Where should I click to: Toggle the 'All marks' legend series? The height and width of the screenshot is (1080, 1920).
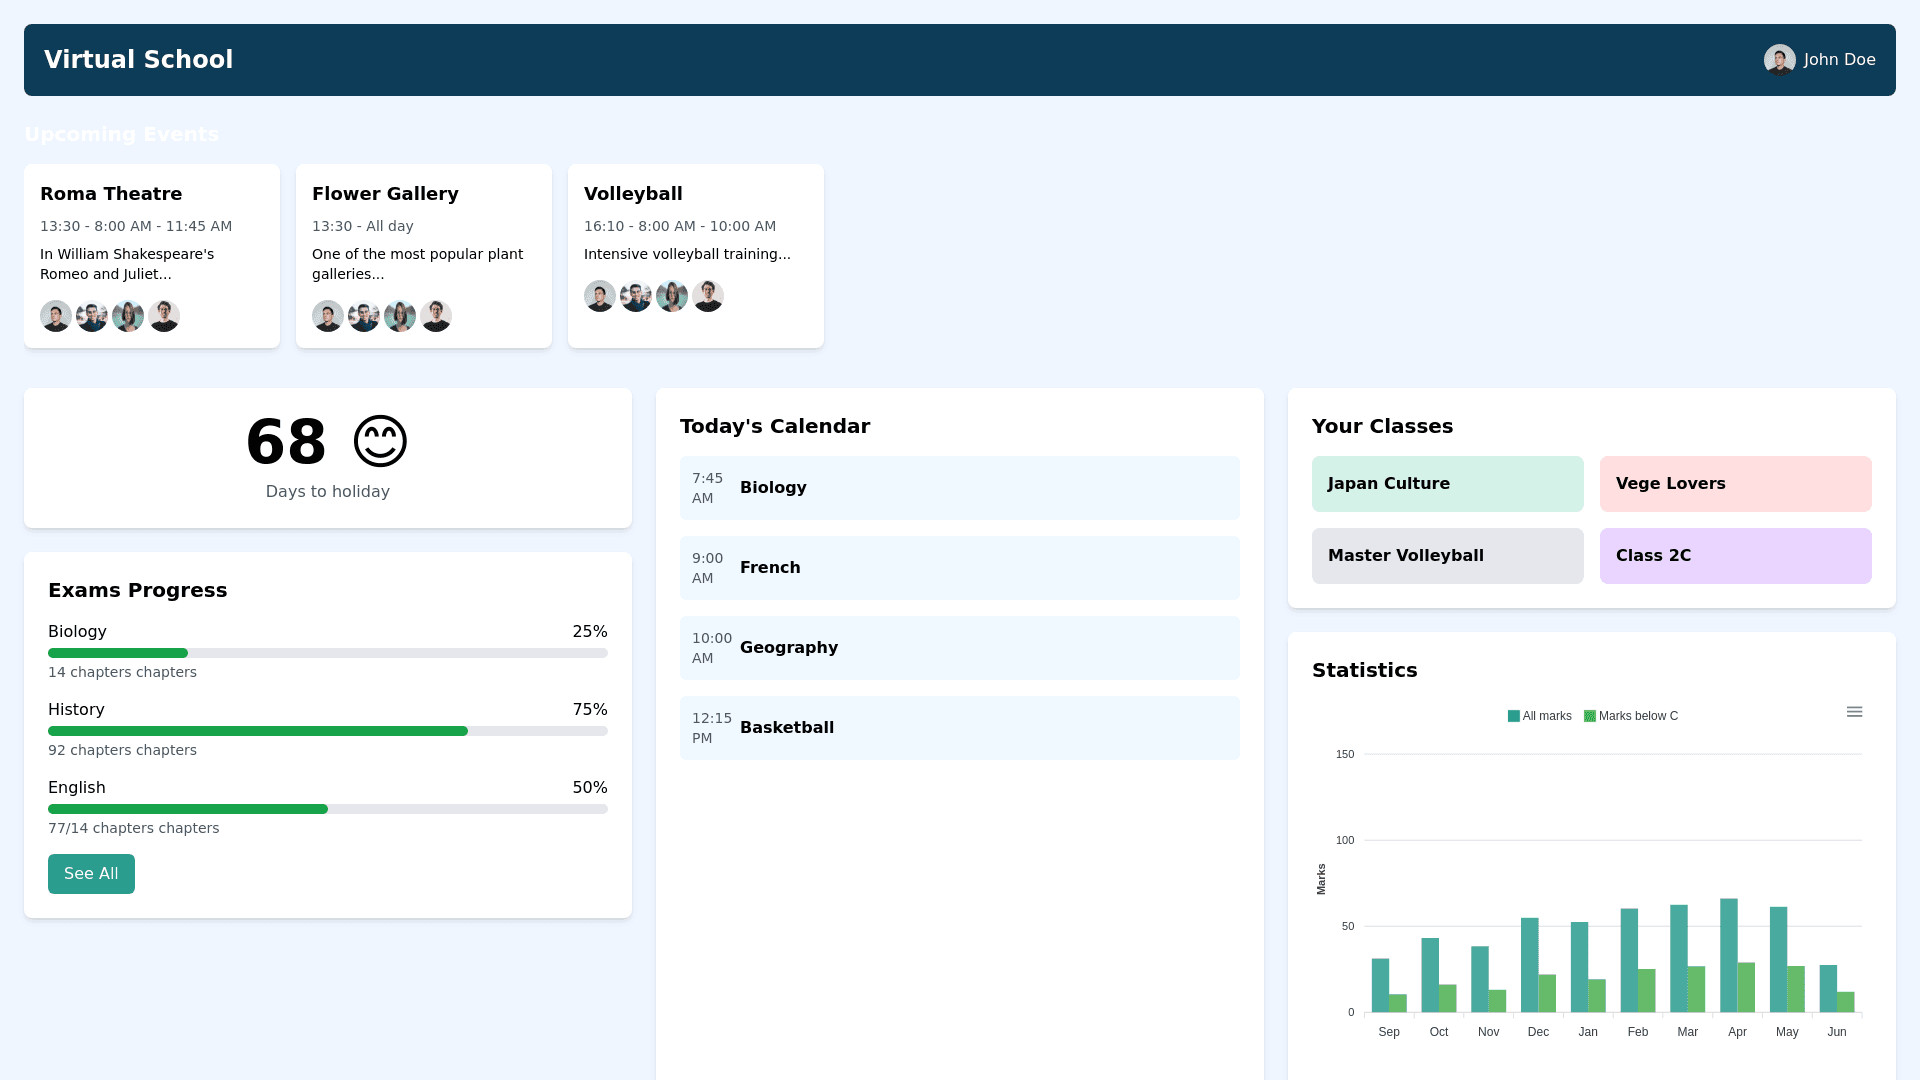[1540, 716]
